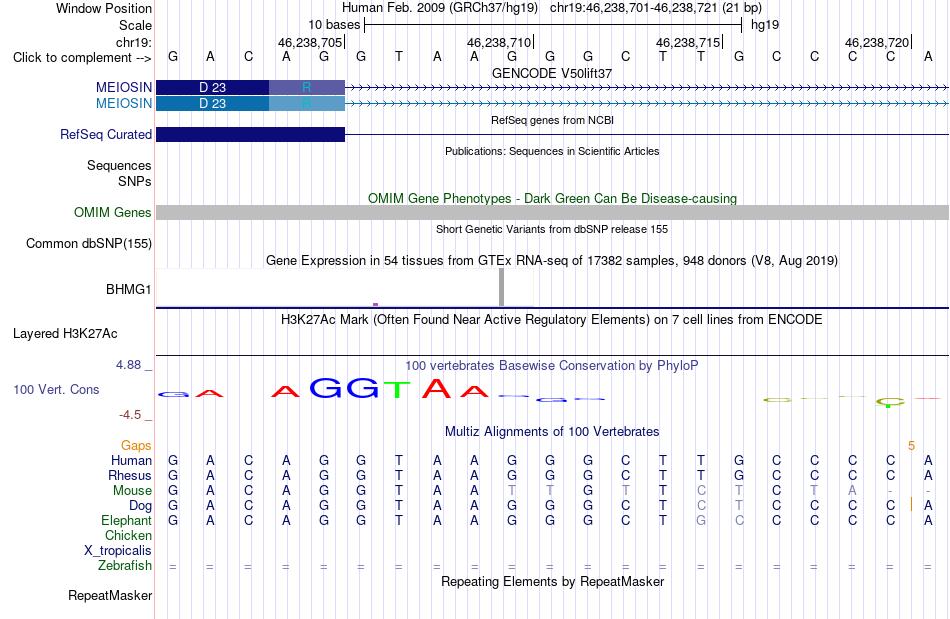Viewport: 950px width, 619px height.
Task: Click the GENCODE V50lift37 track title
Action: point(552,73)
